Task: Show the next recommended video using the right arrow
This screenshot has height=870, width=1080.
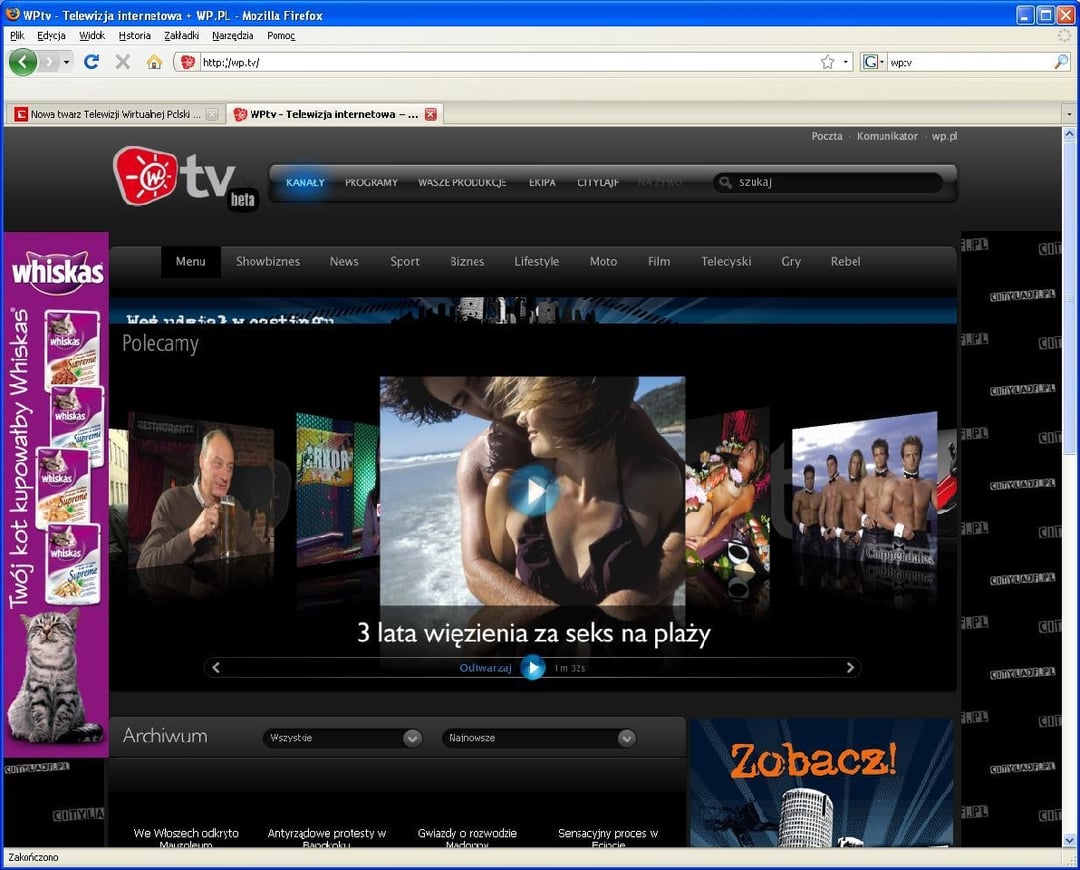Action: point(850,667)
